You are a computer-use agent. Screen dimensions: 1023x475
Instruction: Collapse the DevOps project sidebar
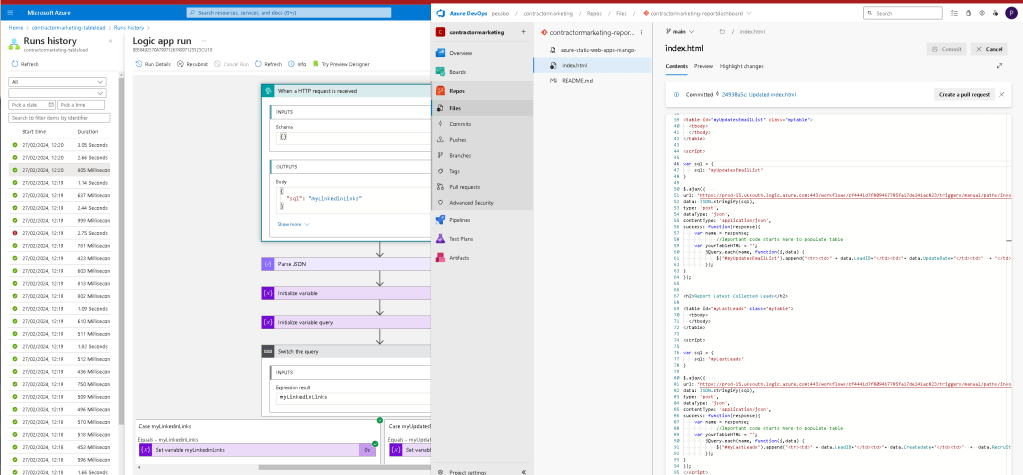524,472
